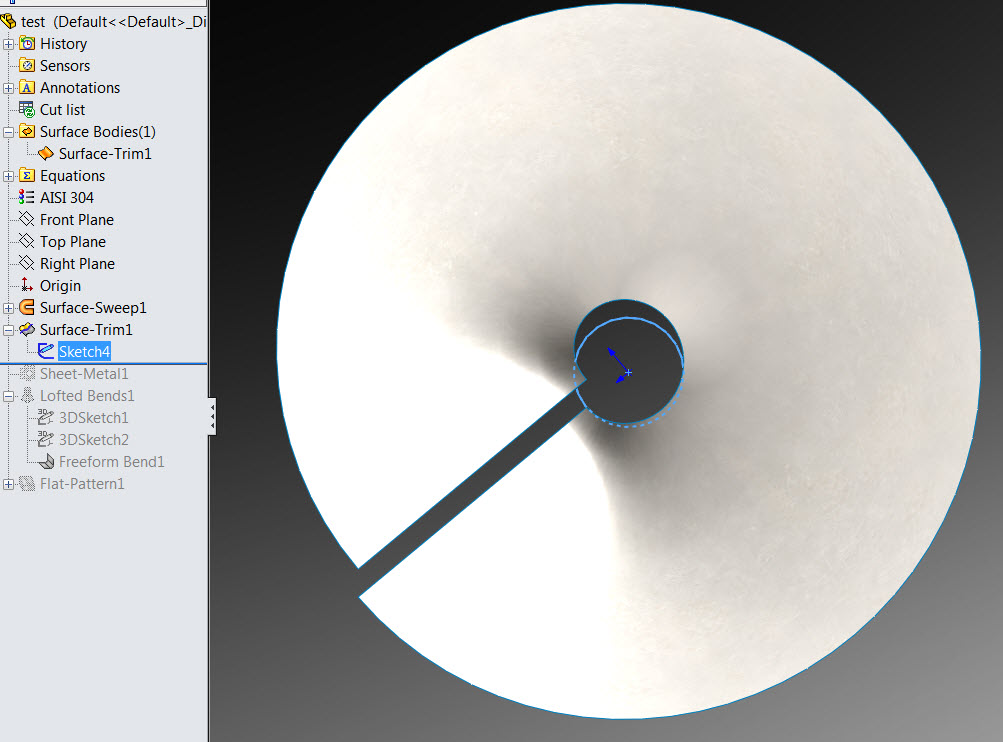Expand the Flat-Pattern1 node
The height and width of the screenshot is (742, 1003).
pyautogui.click(x=8, y=484)
